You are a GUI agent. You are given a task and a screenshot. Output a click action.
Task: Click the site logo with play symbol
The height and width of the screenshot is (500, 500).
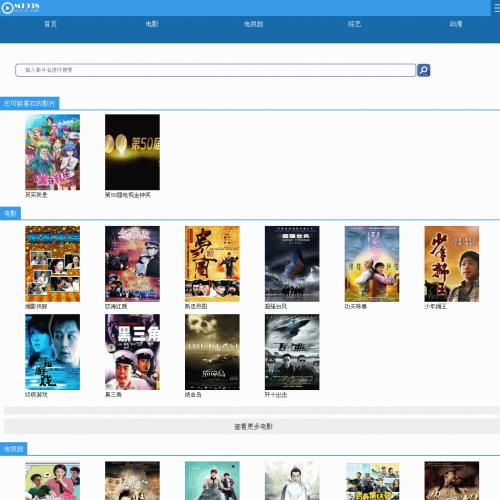pyautogui.click(x=21, y=7)
